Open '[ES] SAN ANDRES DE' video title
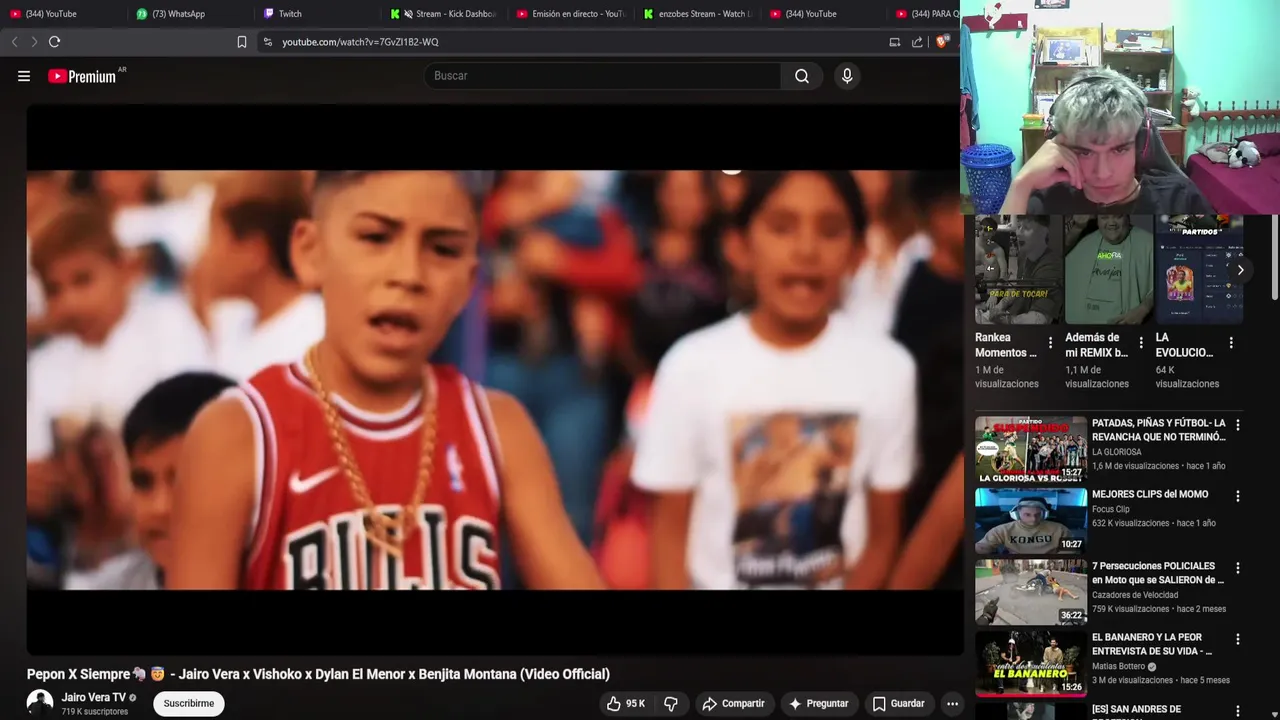The width and height of the screenshot is (1280, 720). pyautogui.click(x=1136, y=709)
